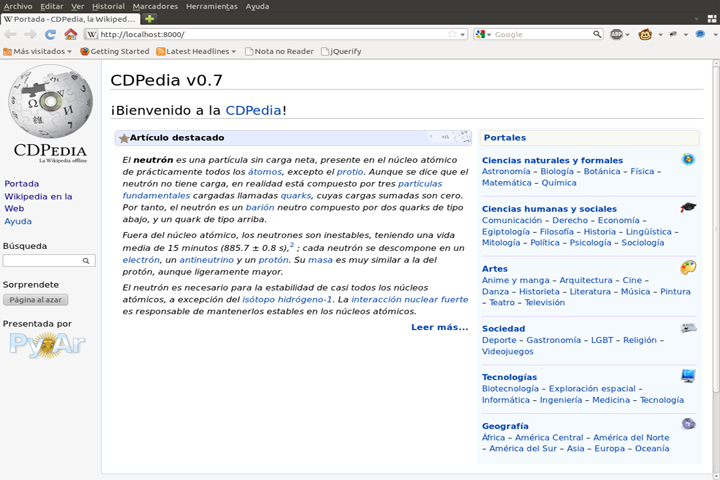
Task: Open the Editar menu
Action: (x=51, y=6)
